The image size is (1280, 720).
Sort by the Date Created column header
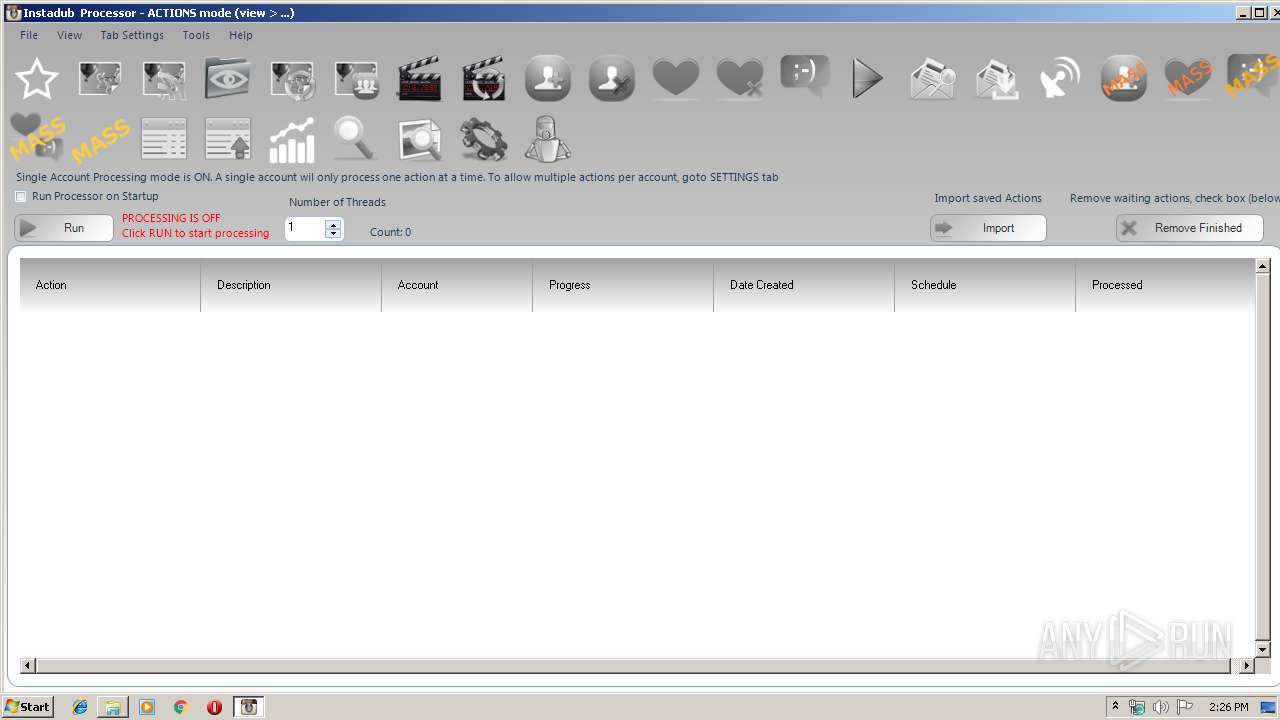804,285
